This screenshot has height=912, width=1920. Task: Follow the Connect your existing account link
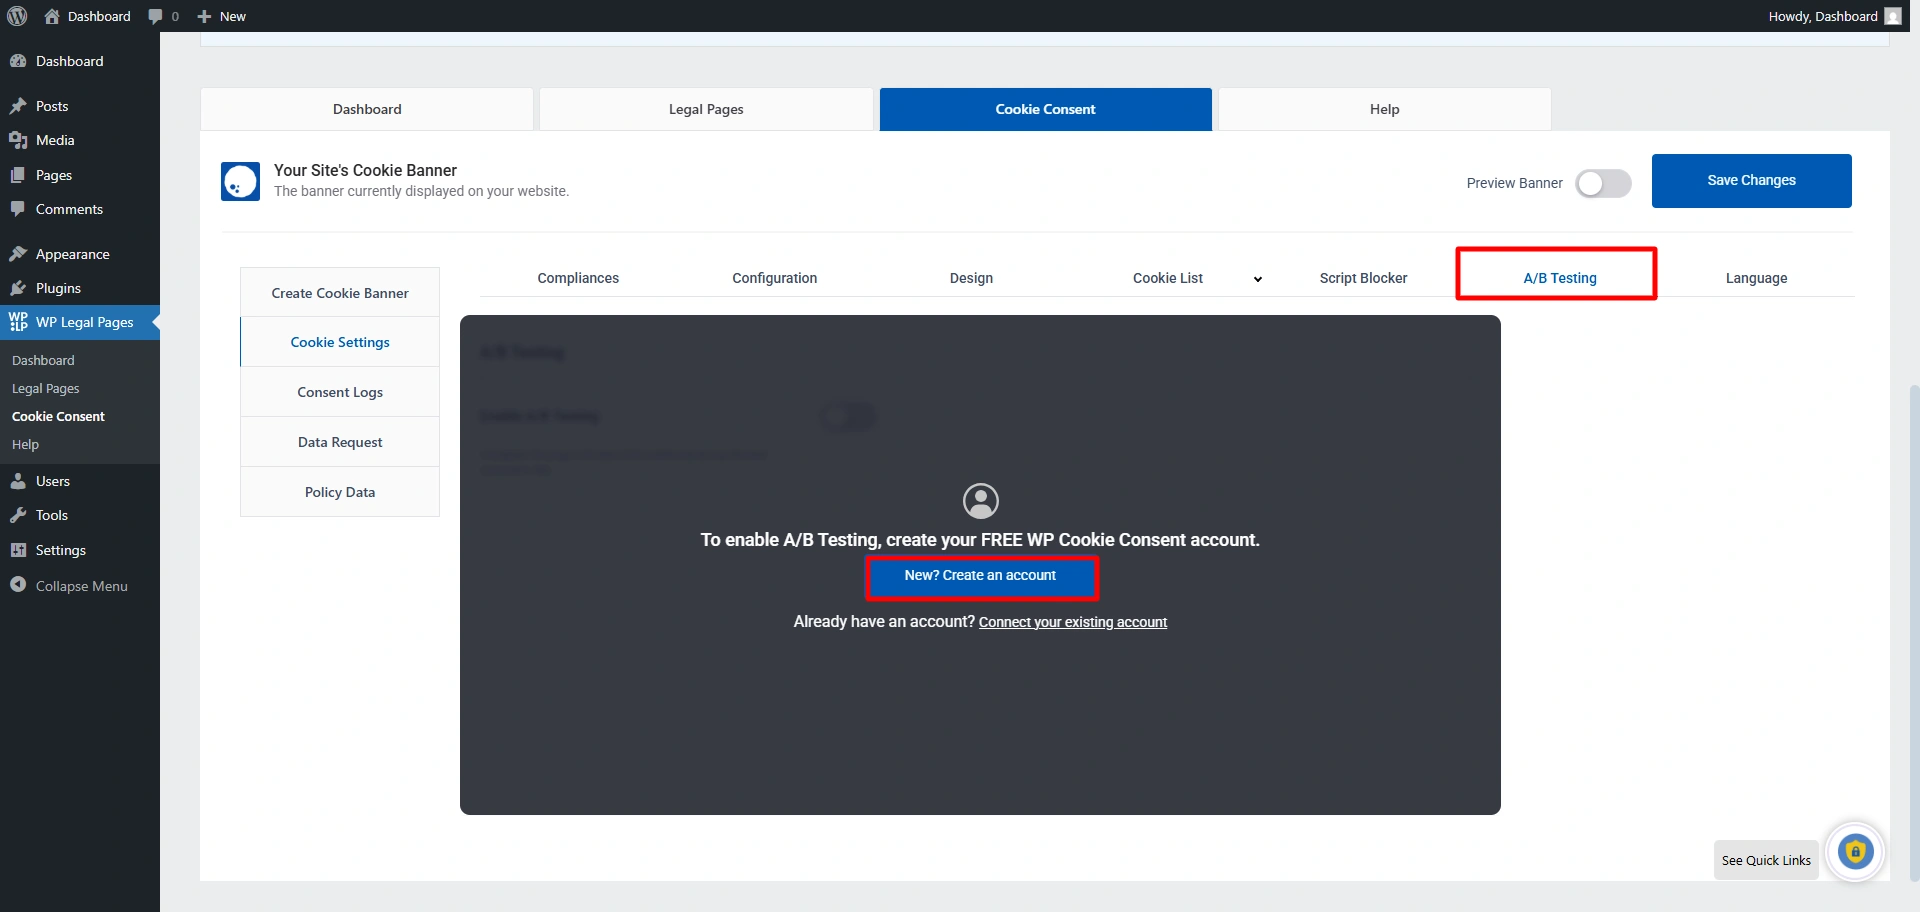click(1072, 622)
